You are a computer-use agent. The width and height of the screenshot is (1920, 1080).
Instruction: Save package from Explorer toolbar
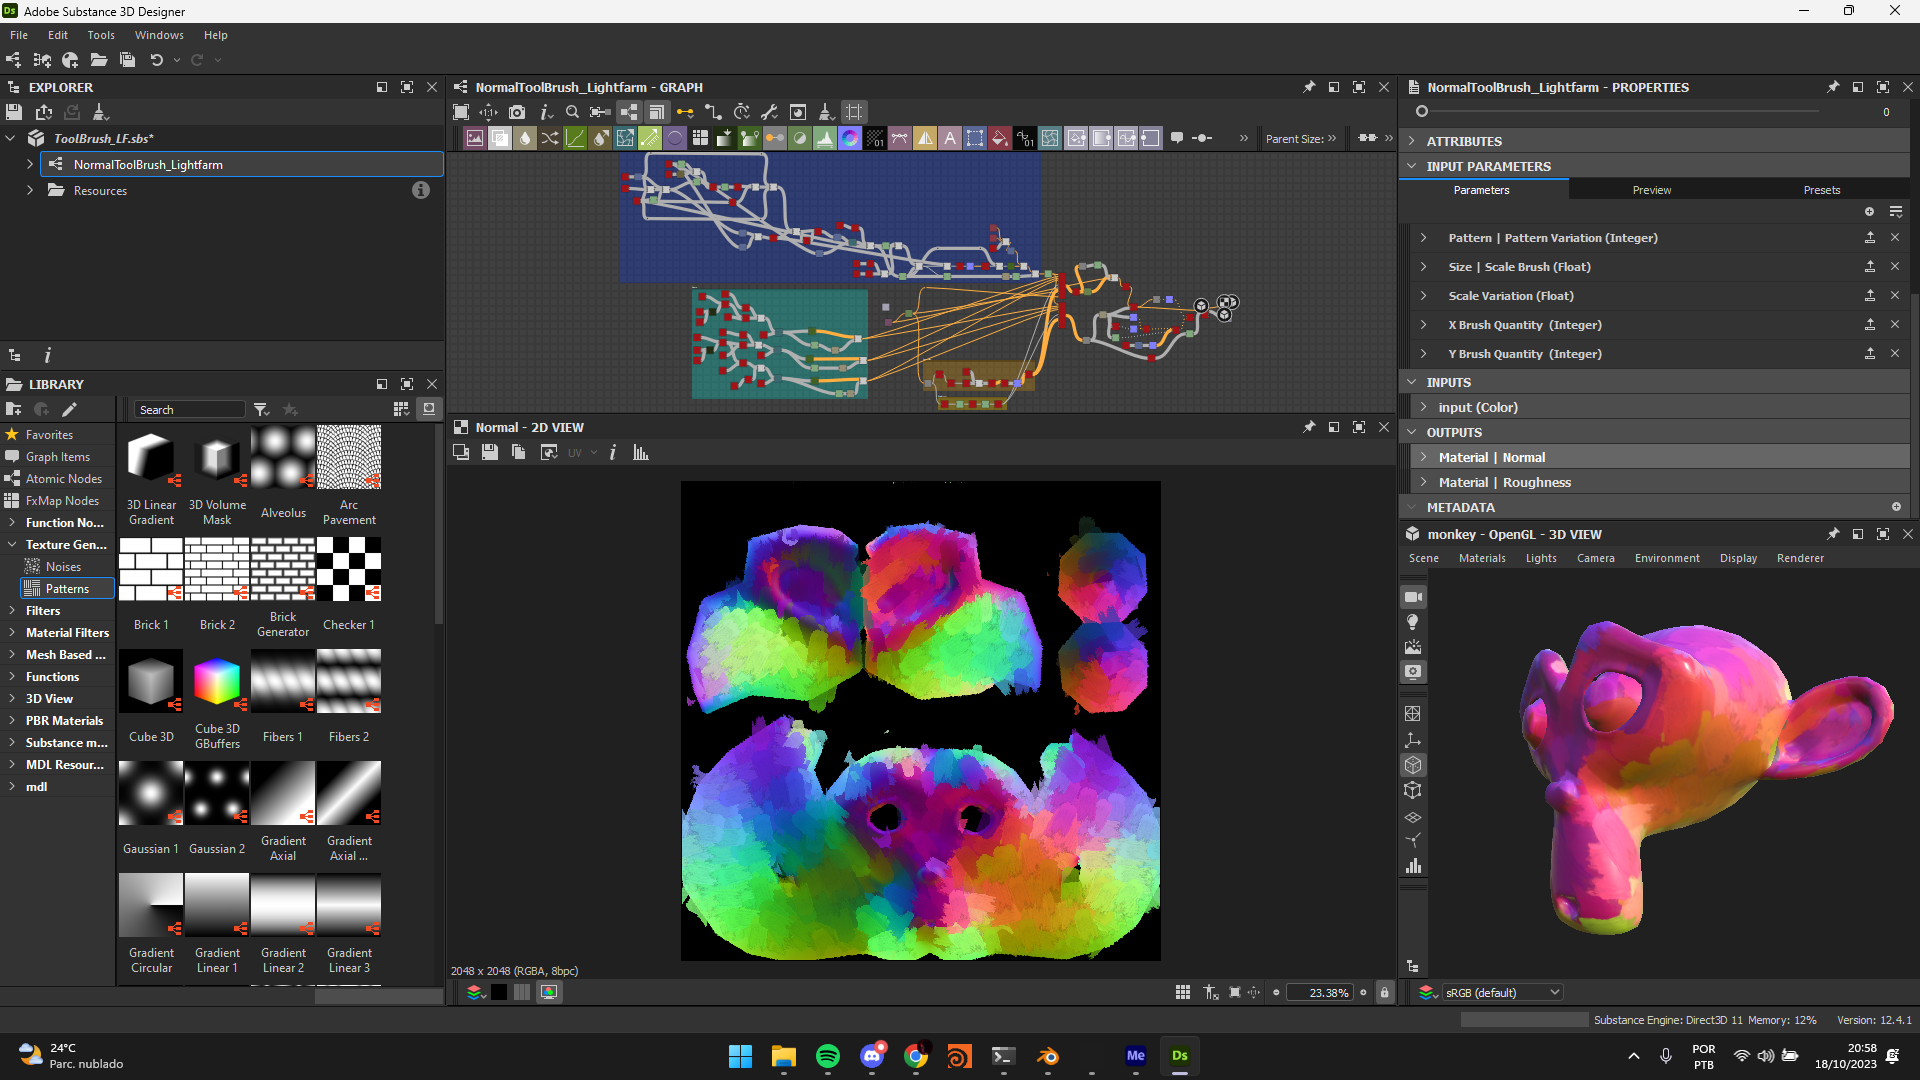[x=14, y=112]
